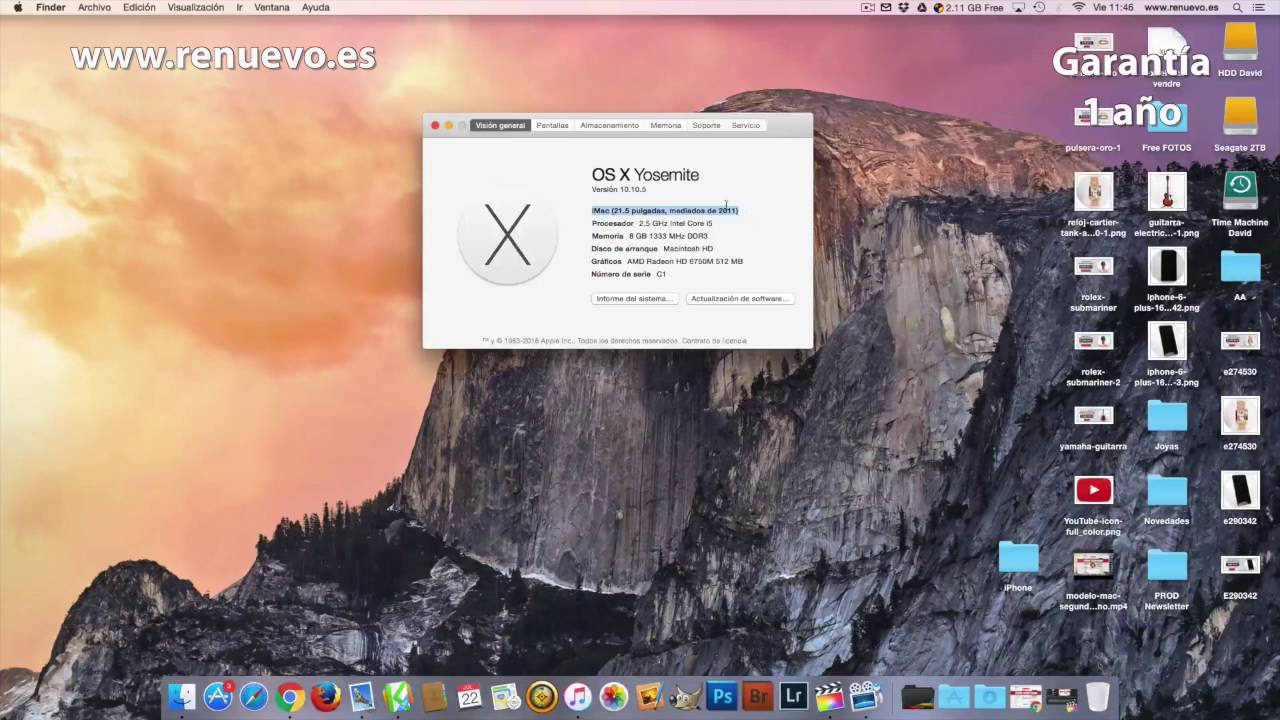Open the Applications folder stack in Dock

click(953, 696)
